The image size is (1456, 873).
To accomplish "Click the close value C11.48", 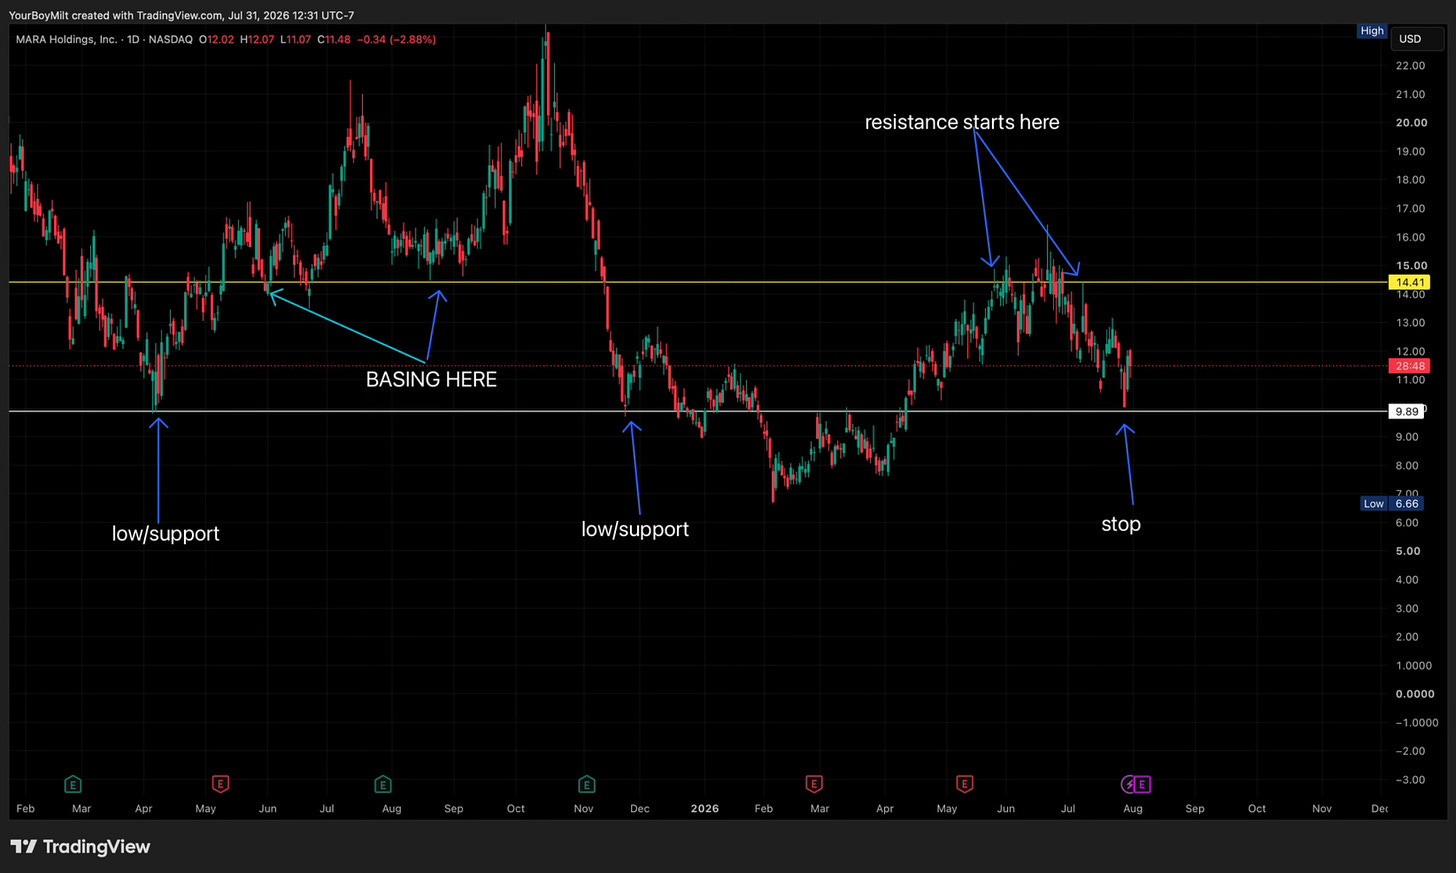I will click(x=334, y=39).
